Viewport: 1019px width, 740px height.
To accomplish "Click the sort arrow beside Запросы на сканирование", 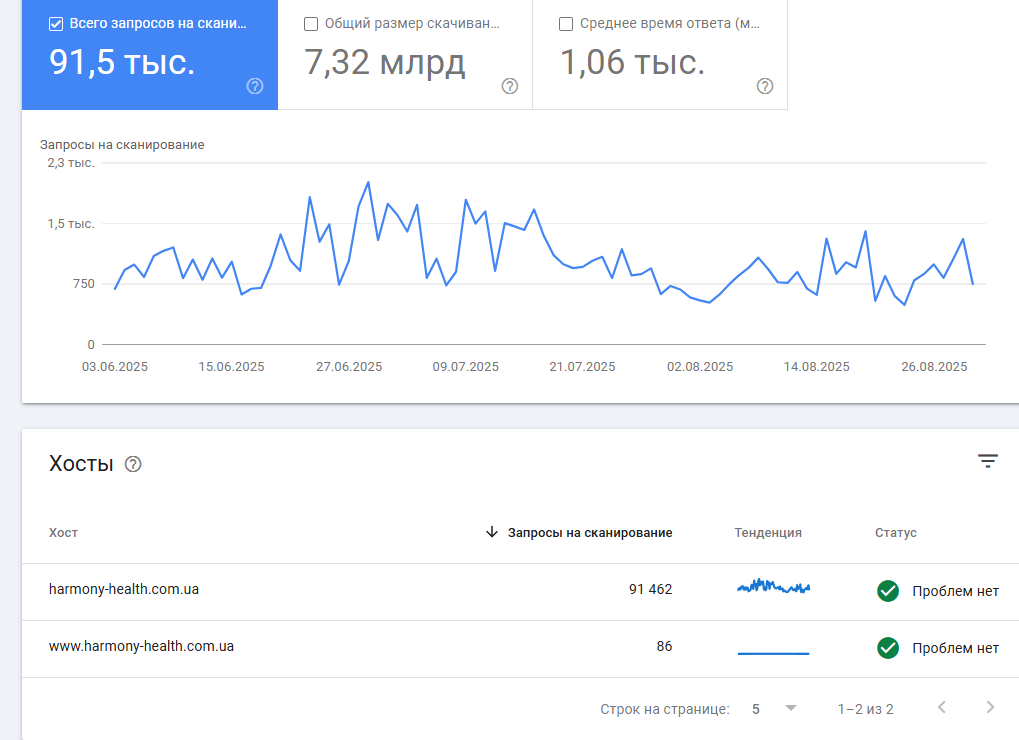I will point(492,532).
